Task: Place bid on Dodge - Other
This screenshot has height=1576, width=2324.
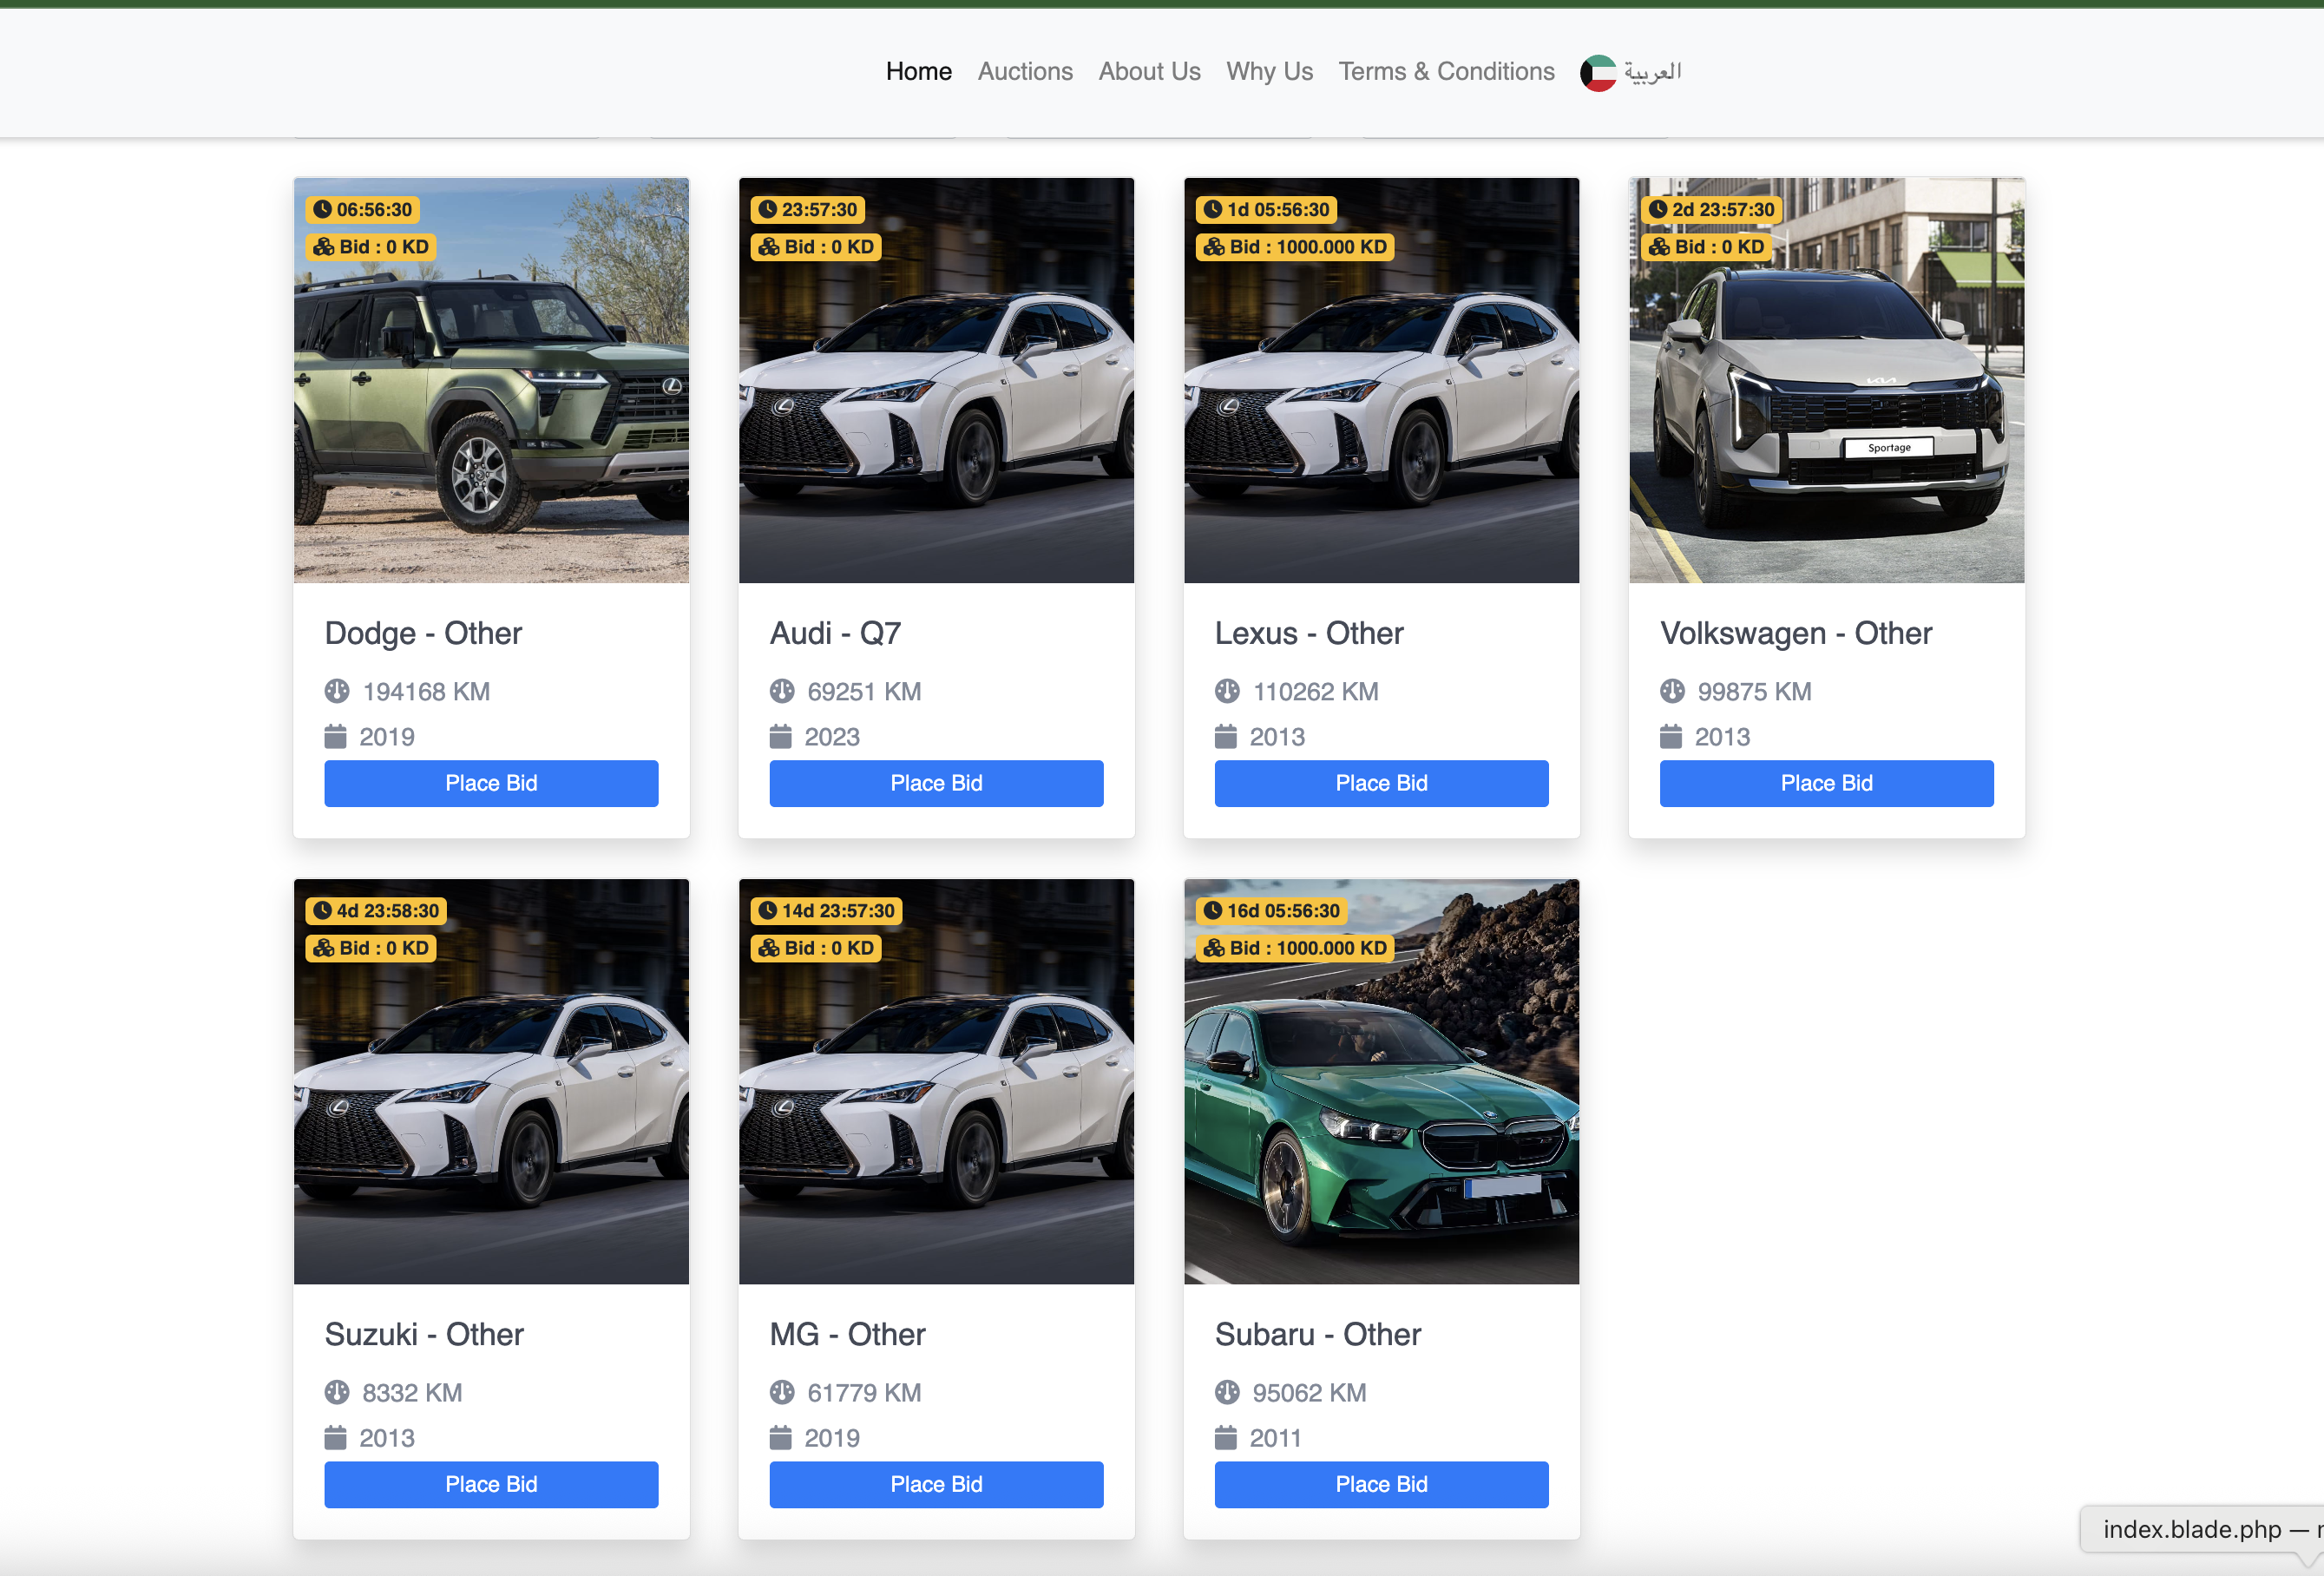Action: (491, 783)
